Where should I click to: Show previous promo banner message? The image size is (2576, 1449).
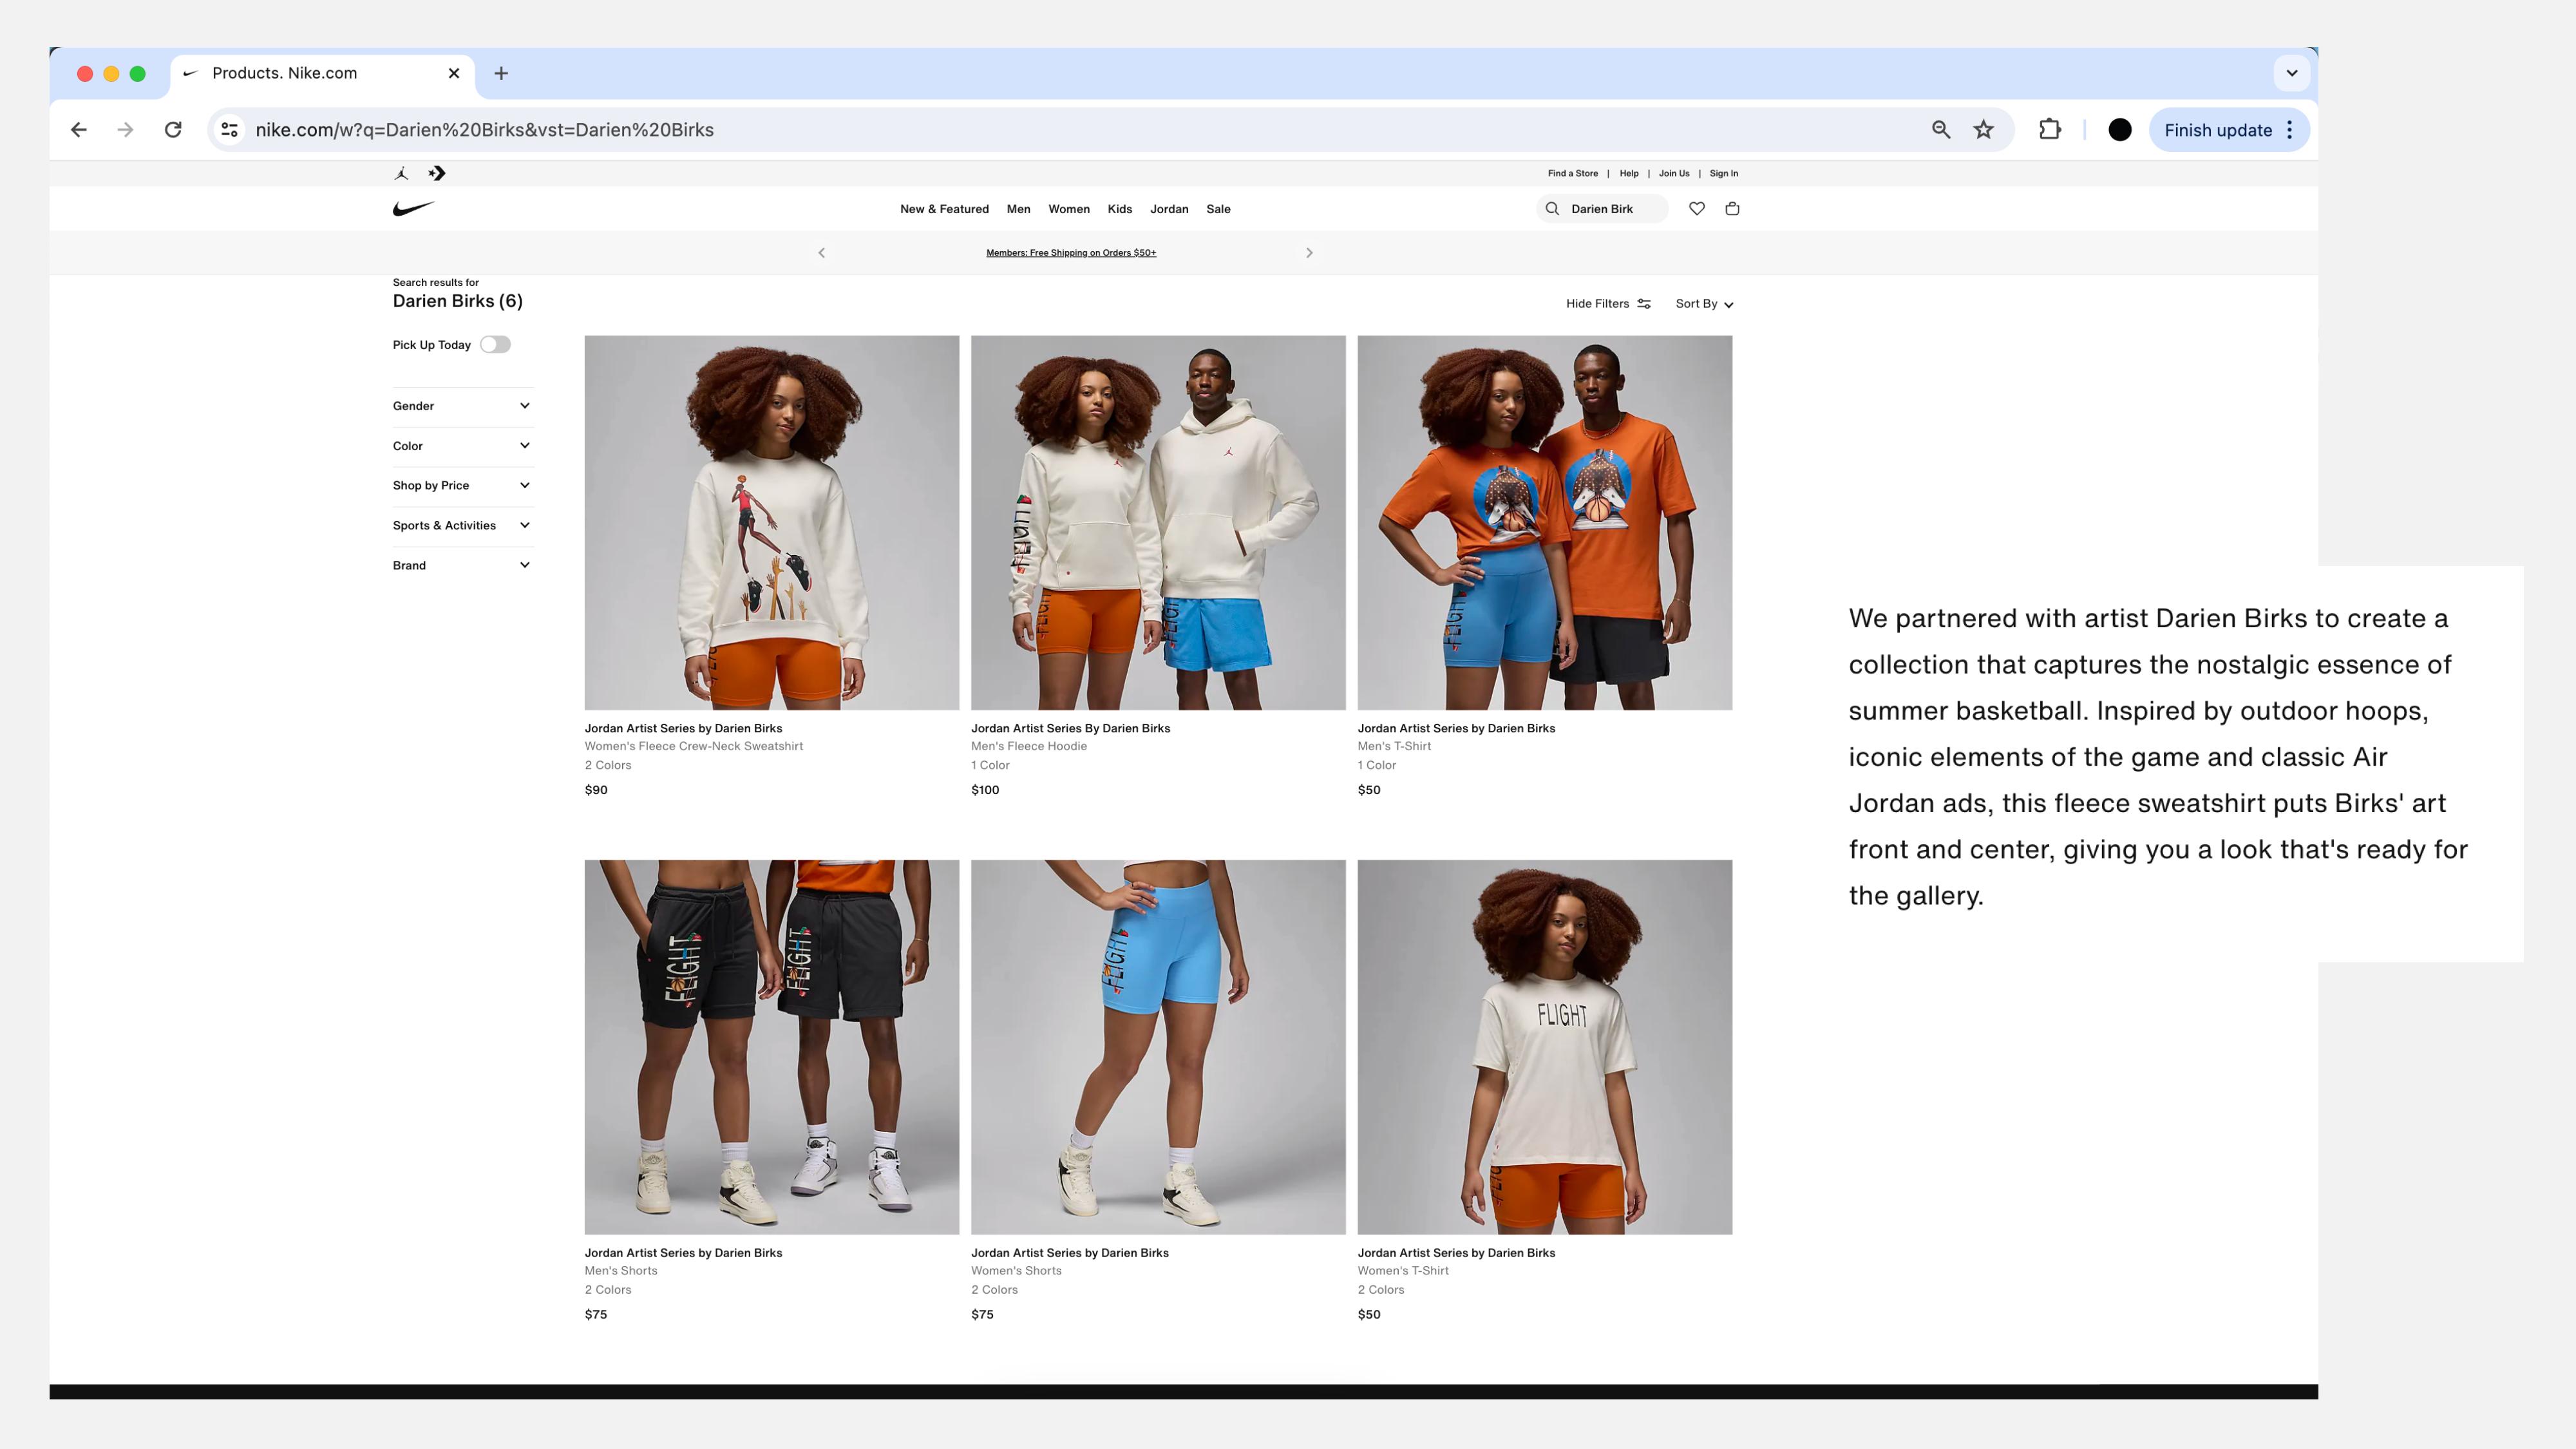click(822, 253)
